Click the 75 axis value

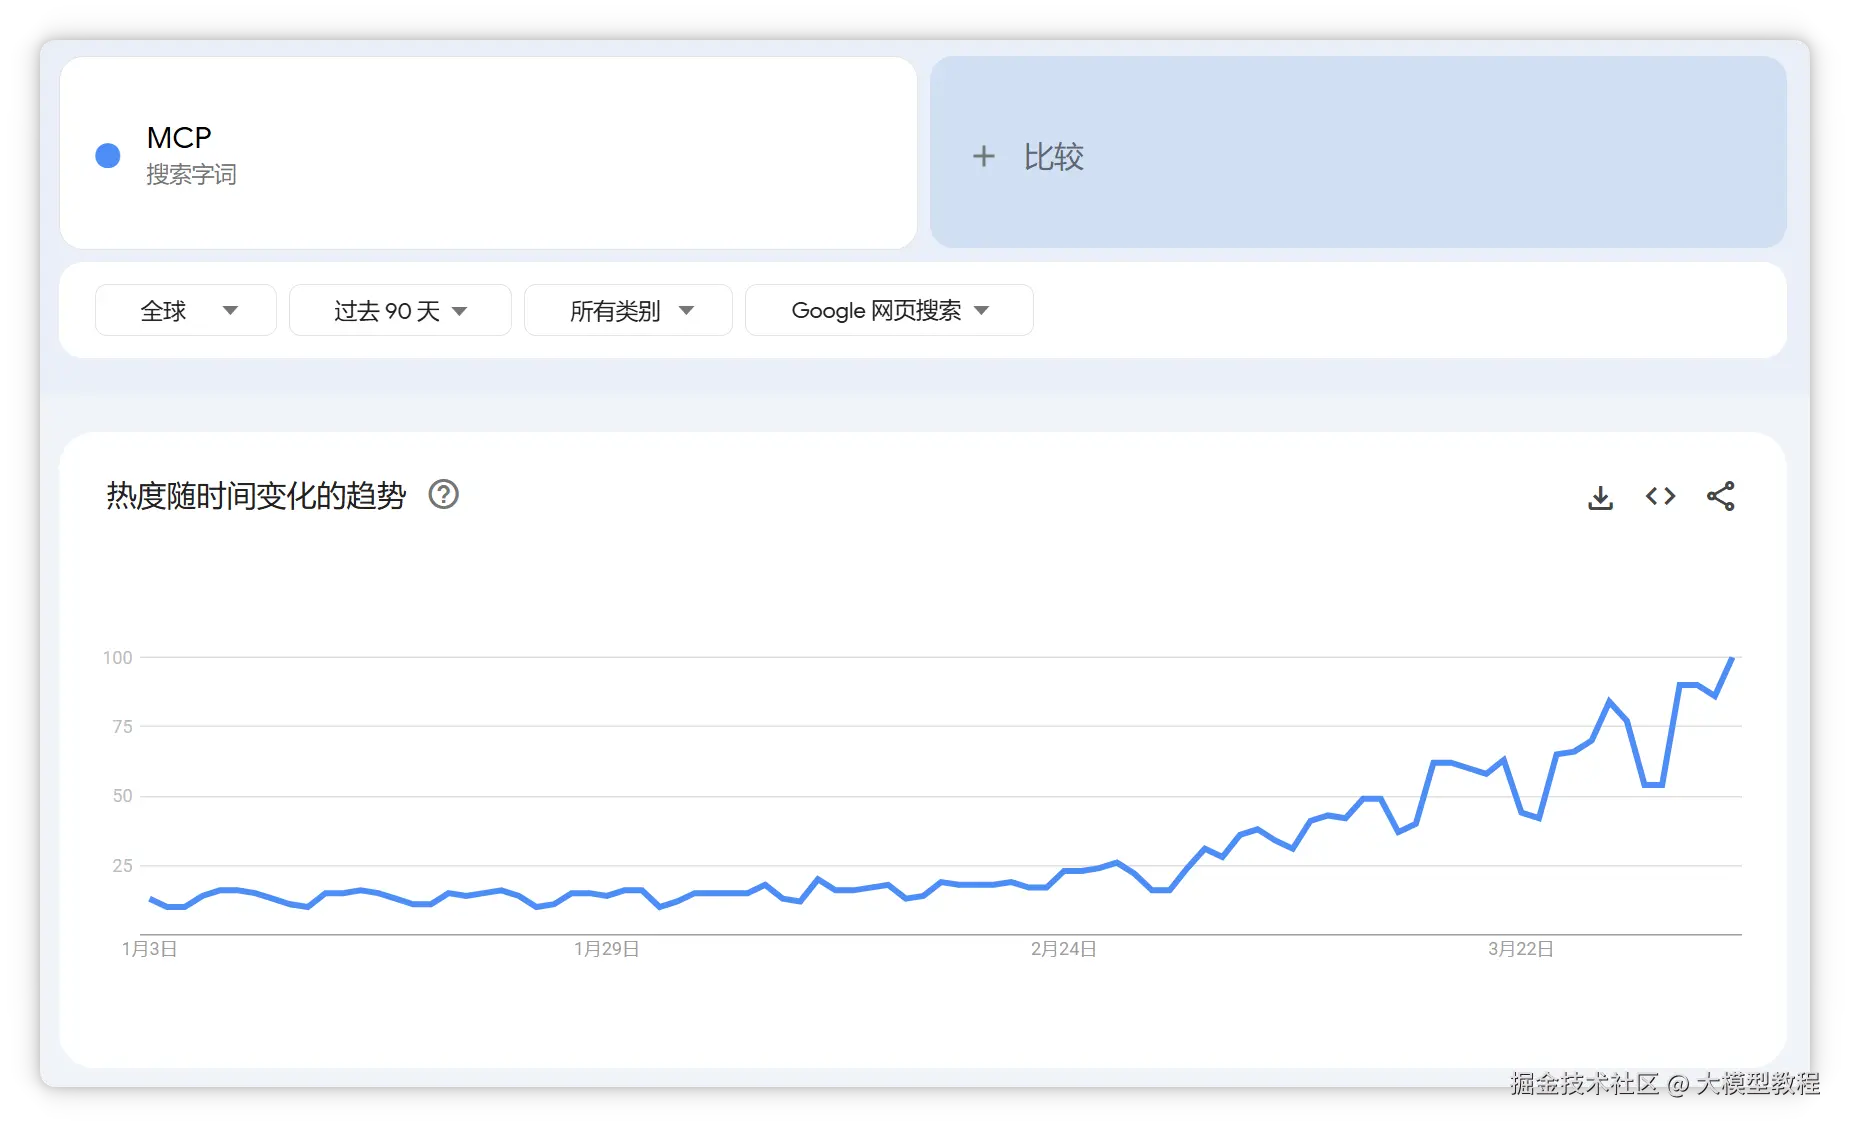(122, 727)
